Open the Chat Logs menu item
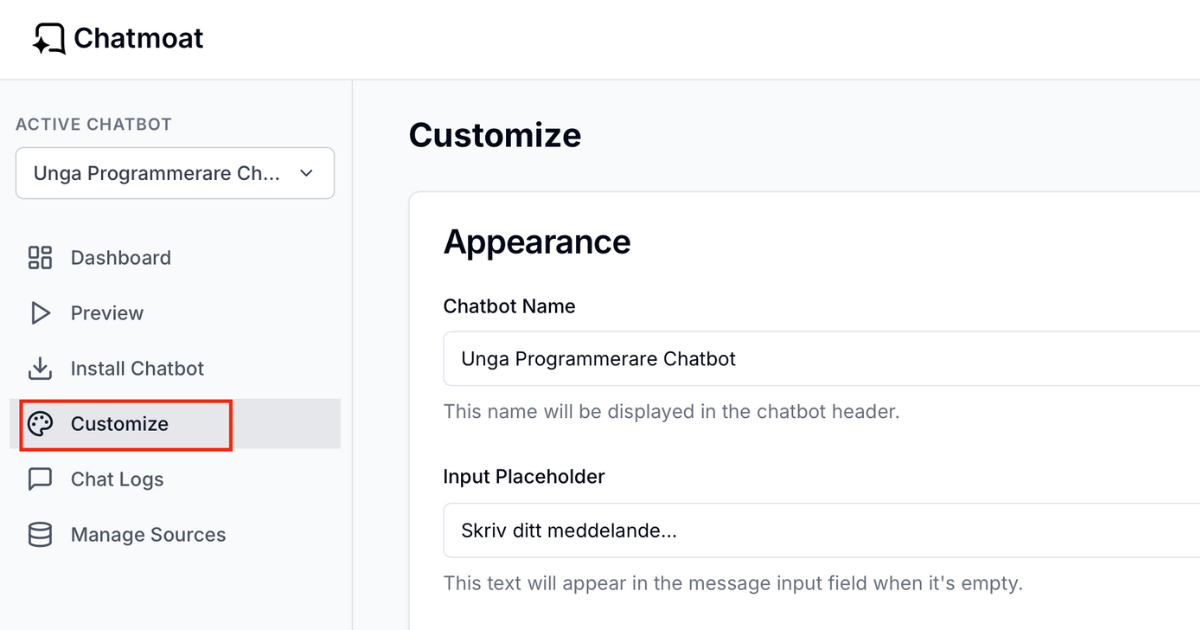1200x630 pixels. pos(117,479)
